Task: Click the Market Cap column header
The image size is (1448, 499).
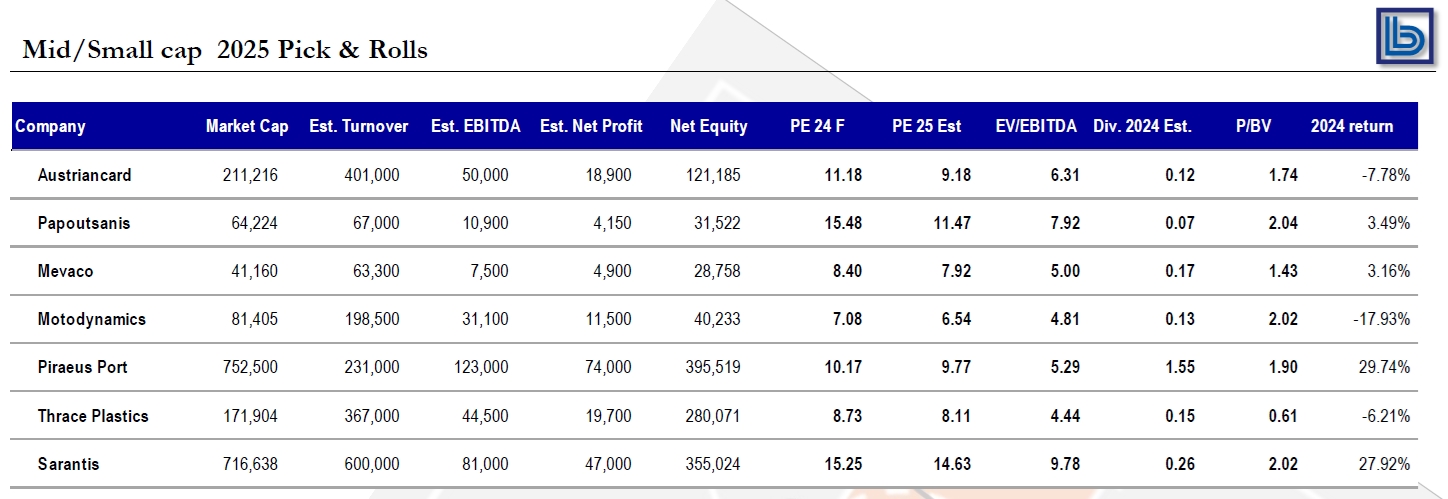Action: coord(247,127)
